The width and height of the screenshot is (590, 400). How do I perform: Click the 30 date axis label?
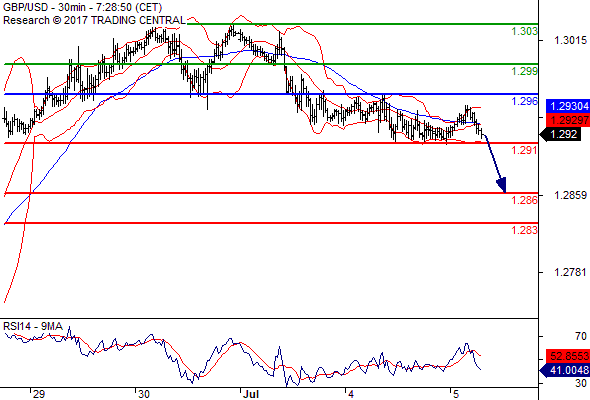tap(143, 394)
